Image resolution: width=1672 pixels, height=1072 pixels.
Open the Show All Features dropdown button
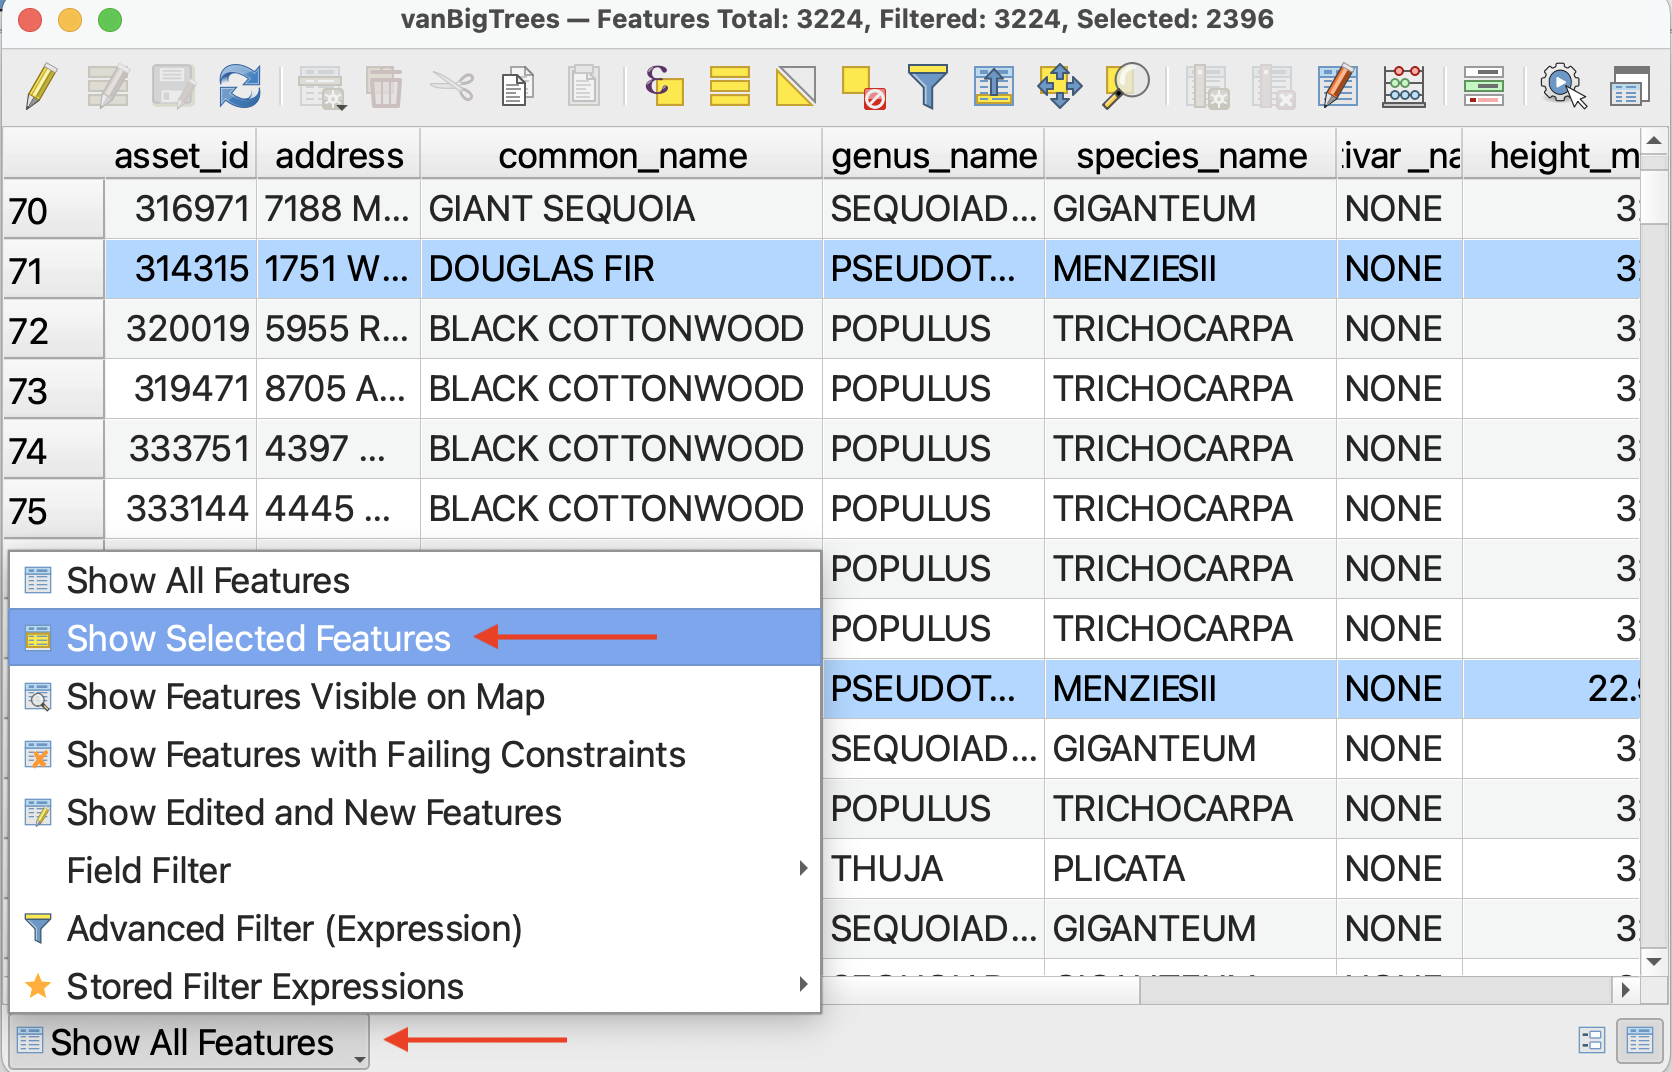pyautogui.click(x=190, y=1042)
